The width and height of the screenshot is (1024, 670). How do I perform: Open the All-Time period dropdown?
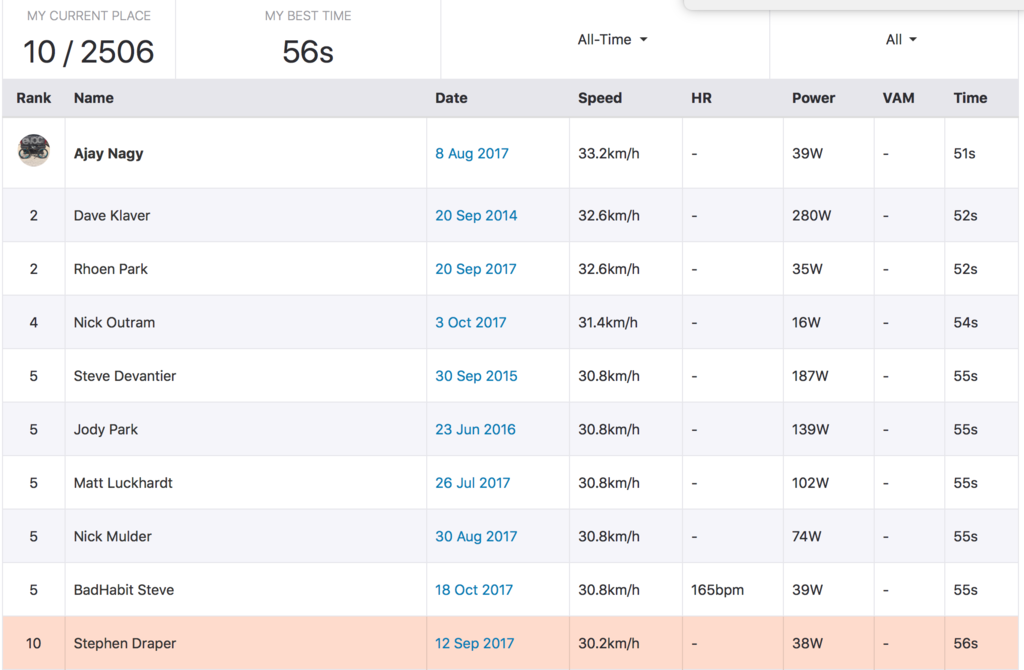[612, 40]
